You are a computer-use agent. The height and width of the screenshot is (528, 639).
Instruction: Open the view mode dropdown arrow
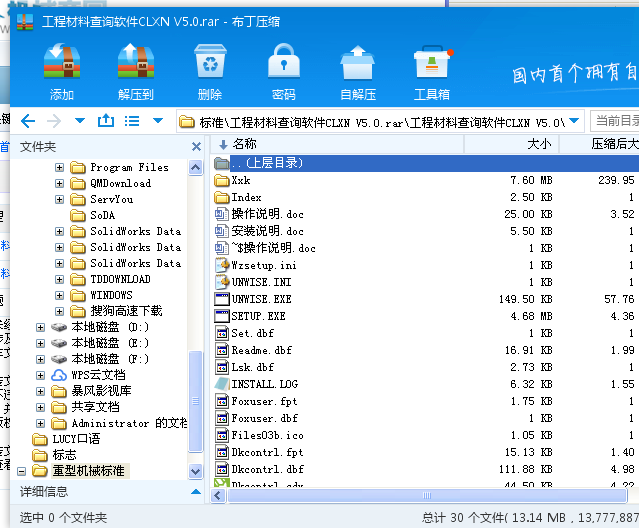click(x=158, y=121)
